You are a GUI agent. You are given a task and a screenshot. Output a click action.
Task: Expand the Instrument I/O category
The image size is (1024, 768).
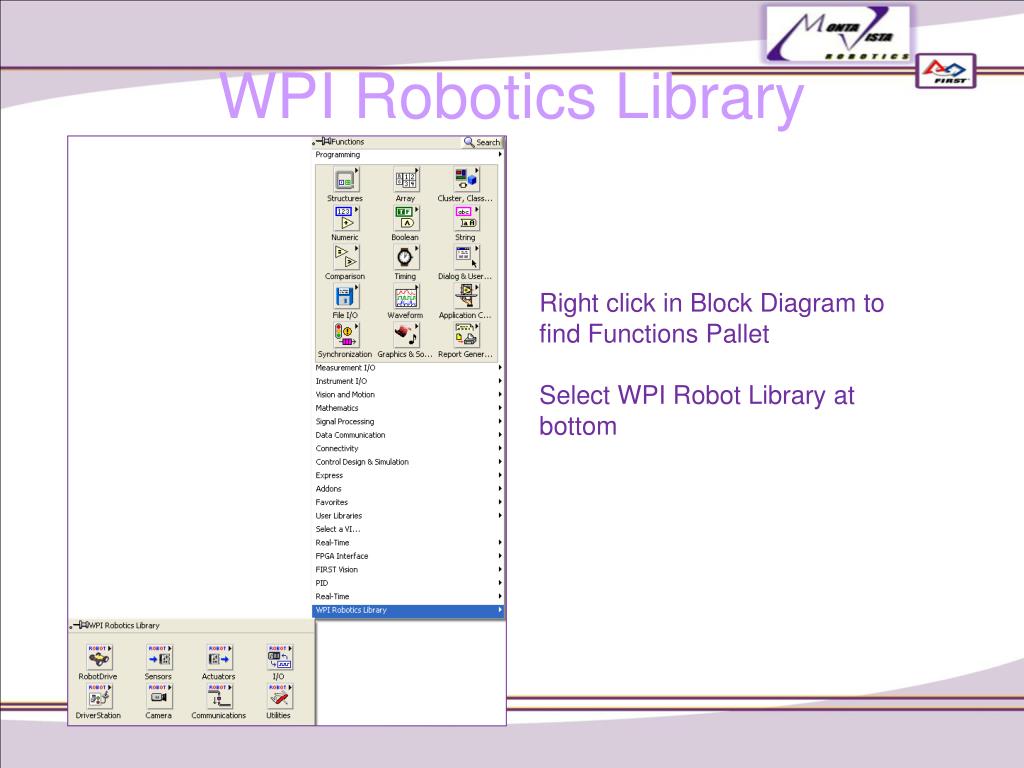click(409, 381)
